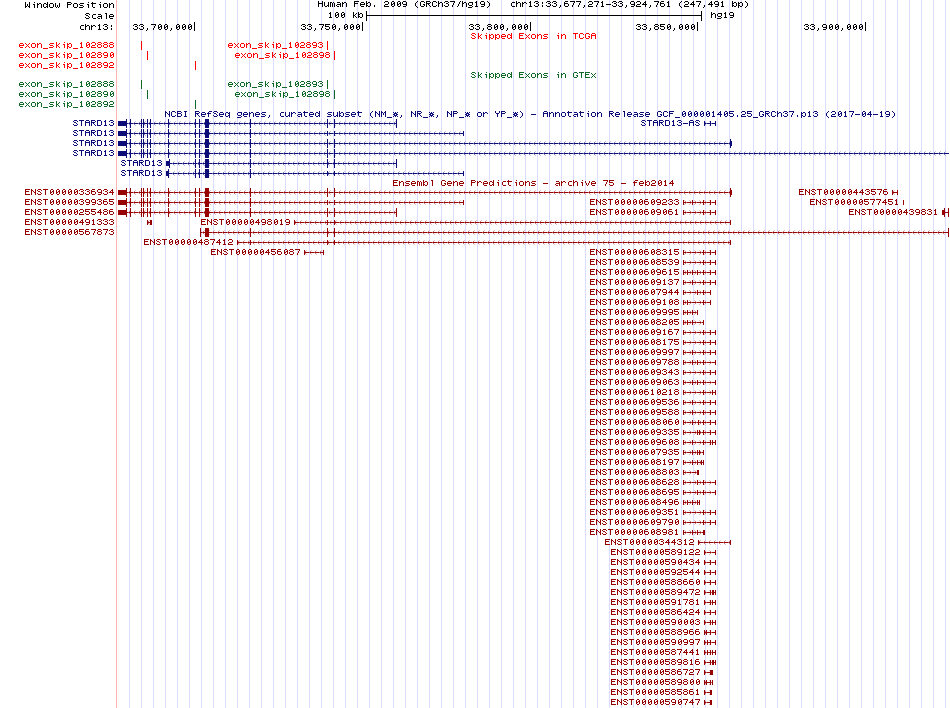Open transcript ENST00000609335
The height and width of the screenshot is (708, 950).
point(634,432)
